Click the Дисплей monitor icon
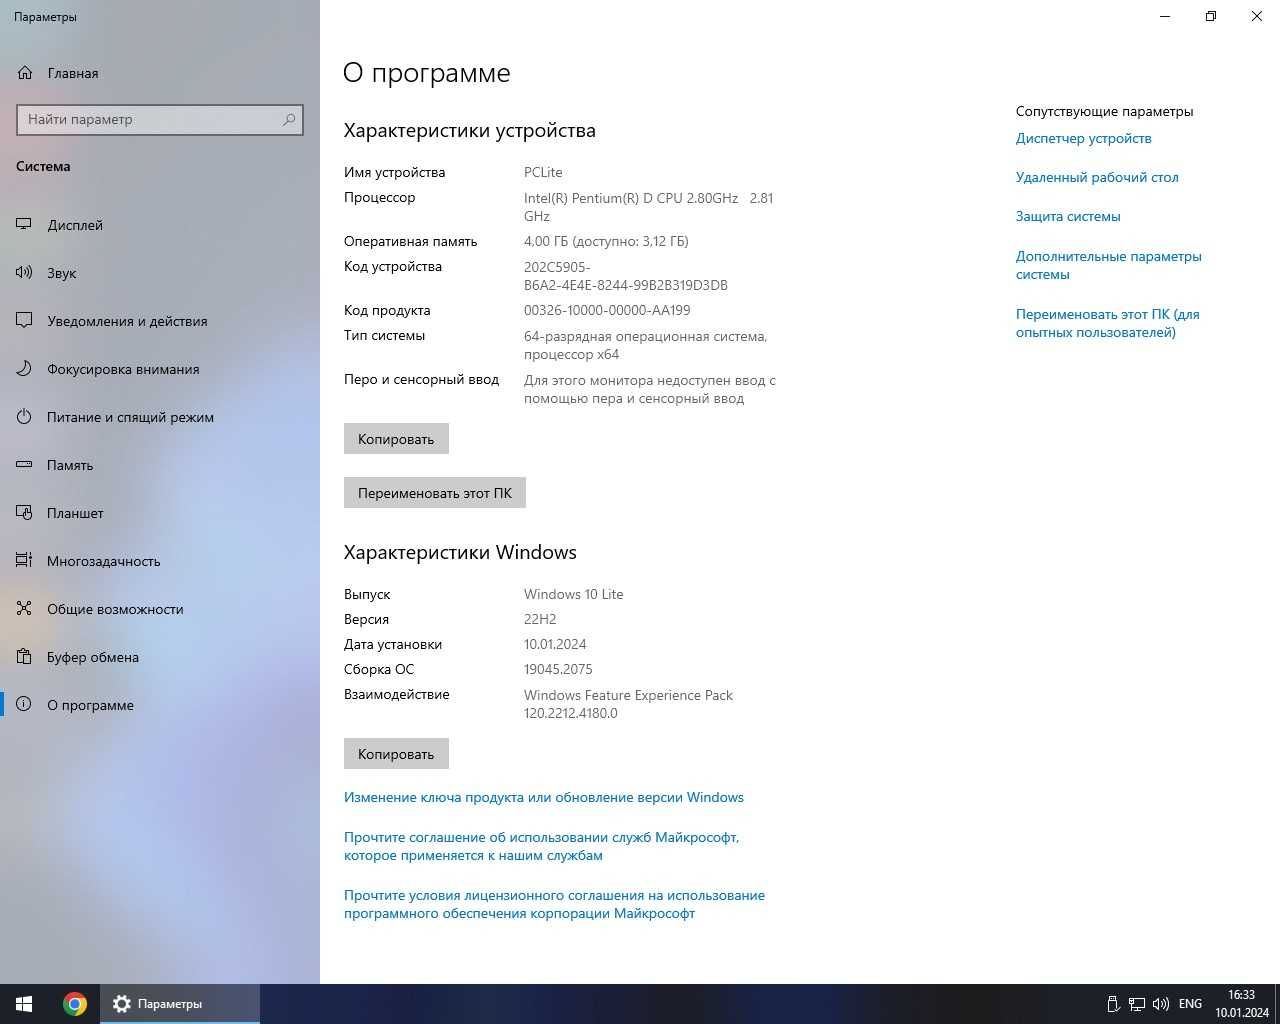Image resolution: width=1280 pixels, height=1024 pixels. (24, 225)
